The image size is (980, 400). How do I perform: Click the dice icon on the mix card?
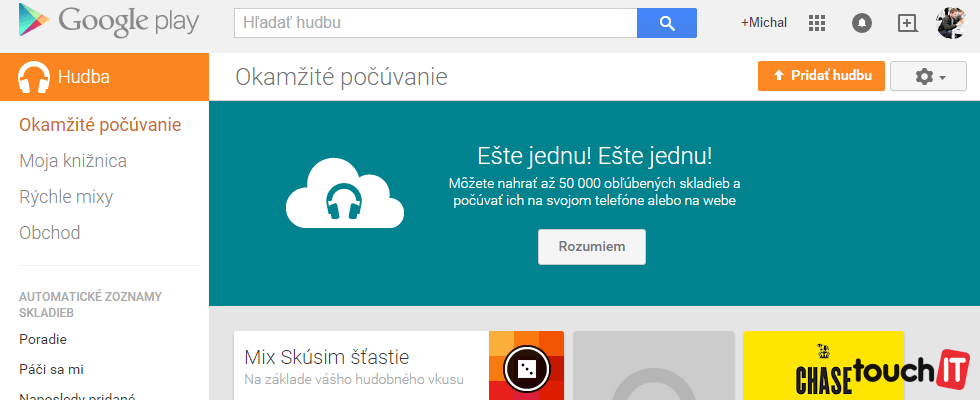[x=526, y=370]
